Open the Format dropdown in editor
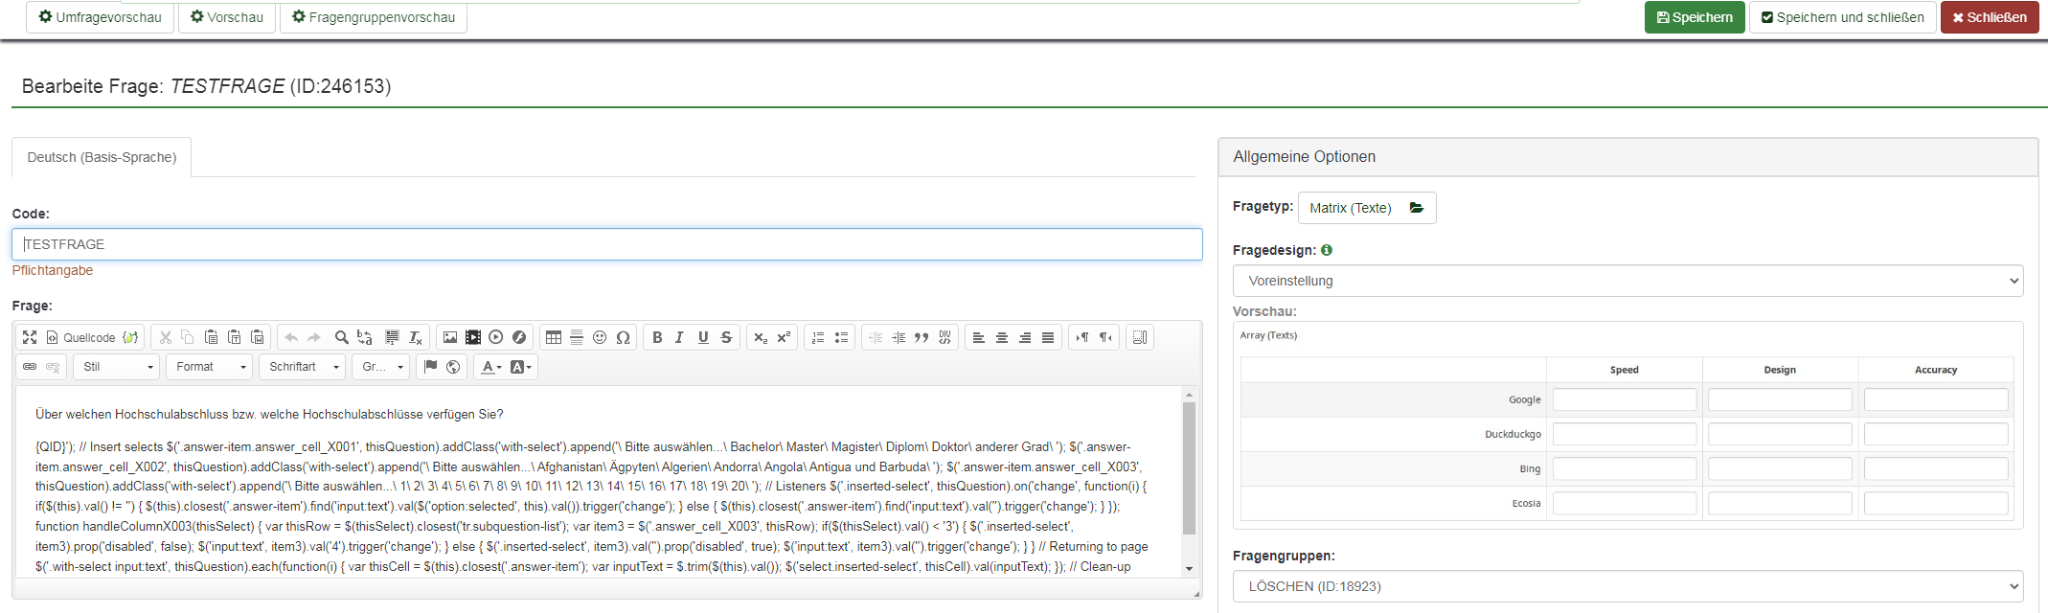This screenshot has width=2048, height=613. point(210,367)
